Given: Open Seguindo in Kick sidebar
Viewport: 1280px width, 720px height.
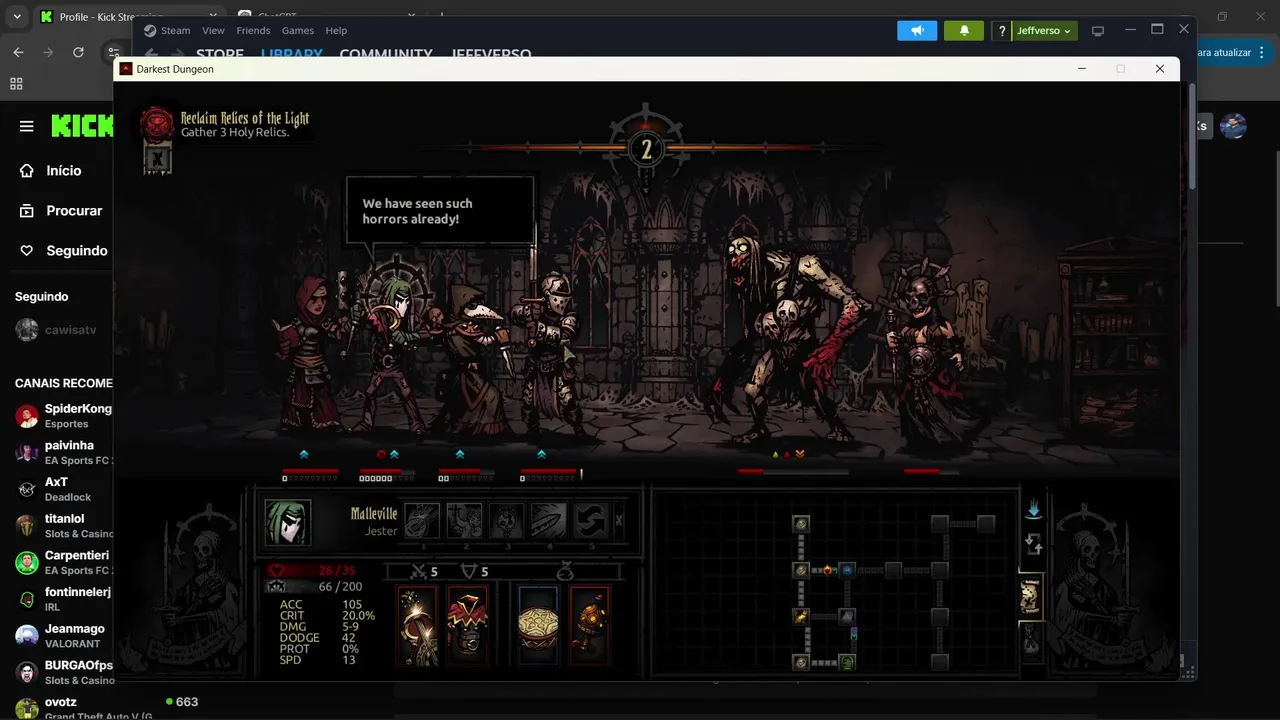Looking at the screenshot, I should click(x=63, y=251).
